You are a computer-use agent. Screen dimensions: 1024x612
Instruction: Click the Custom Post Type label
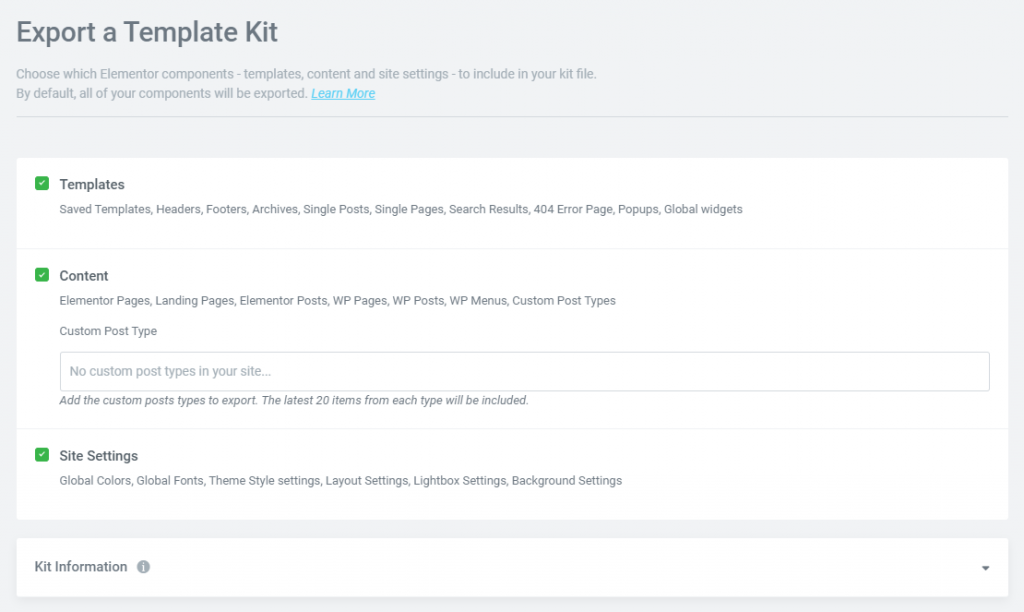point(108,331)
